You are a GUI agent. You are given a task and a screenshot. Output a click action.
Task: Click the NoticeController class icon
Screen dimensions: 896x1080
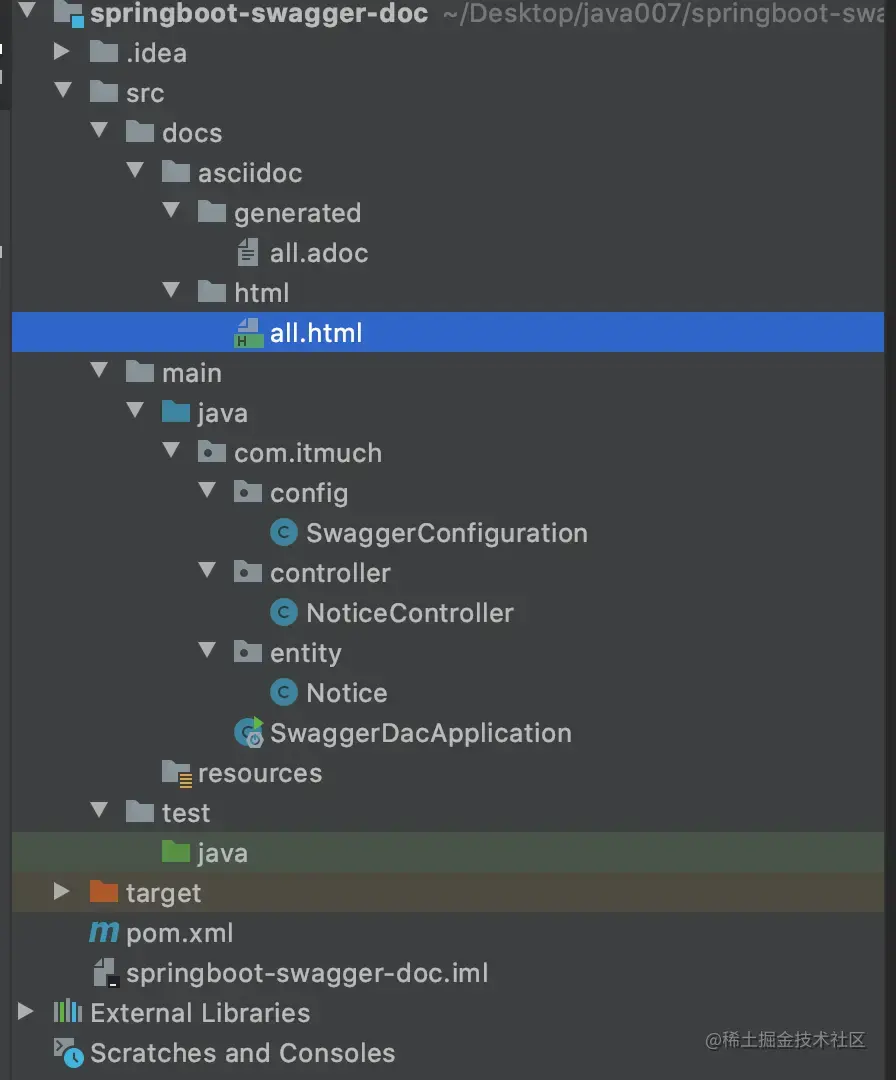[284, 613]
